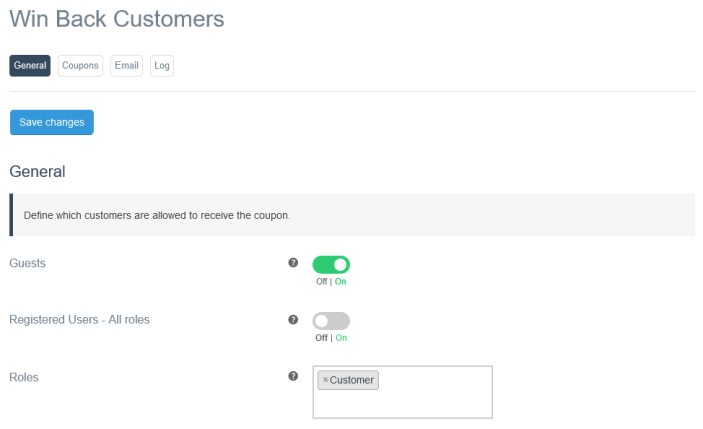The width and height of the screenshot is (703, 429).
Task: Enable the Registered Users all roles toggle
Action: coord(331,321)
